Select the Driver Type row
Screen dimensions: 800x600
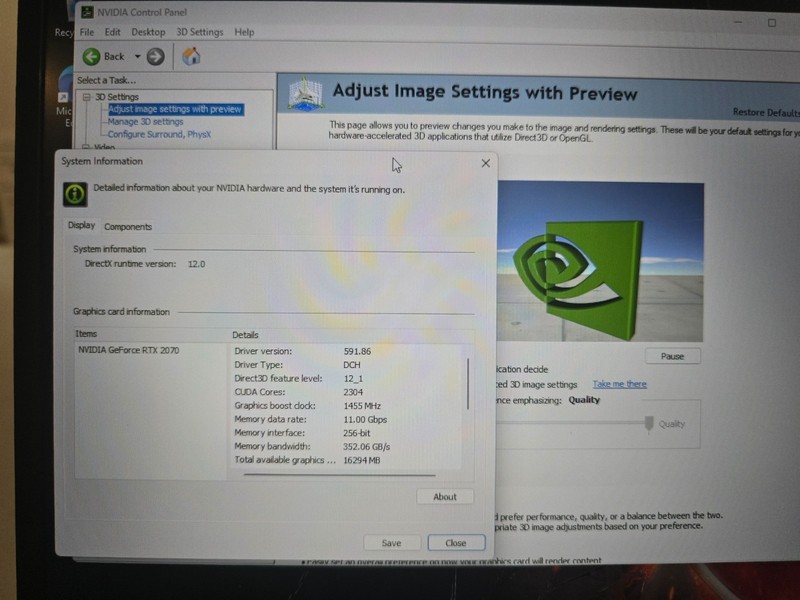pyautogui.click(x=347, y=365)
